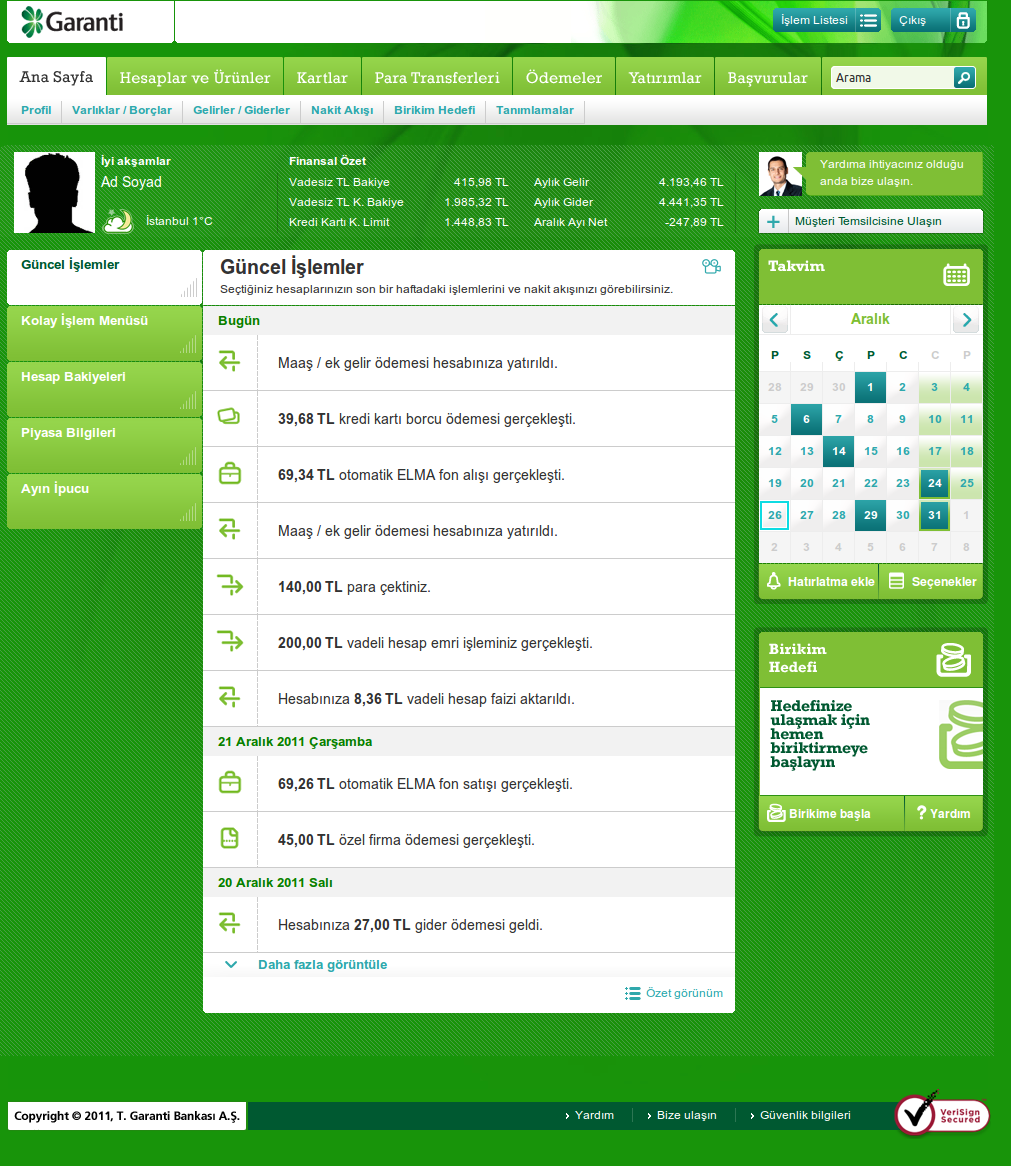Image resolution: width=1011 pixels, height=1166 pixels.
Task: Click into the Arama search field
Action: point(892,77)
